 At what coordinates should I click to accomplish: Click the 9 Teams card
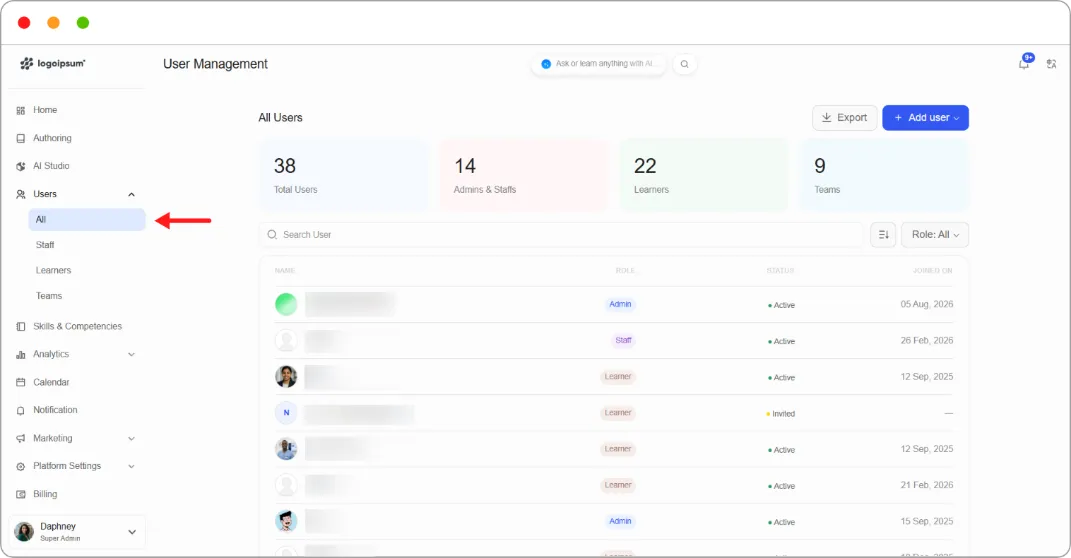pos(885,176)
